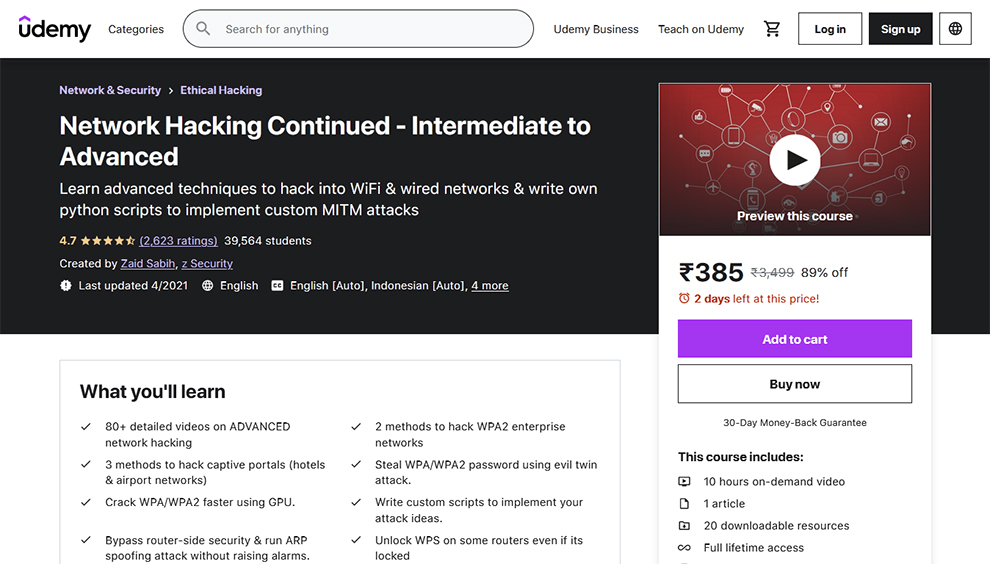Click the downloadable resources icon
Image resolution: width=990 pixels, height=564 pixels.
[x=685, y=526]
